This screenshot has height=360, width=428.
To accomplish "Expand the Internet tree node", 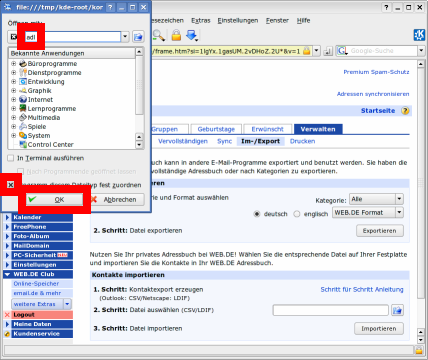I will coord(13,99).
